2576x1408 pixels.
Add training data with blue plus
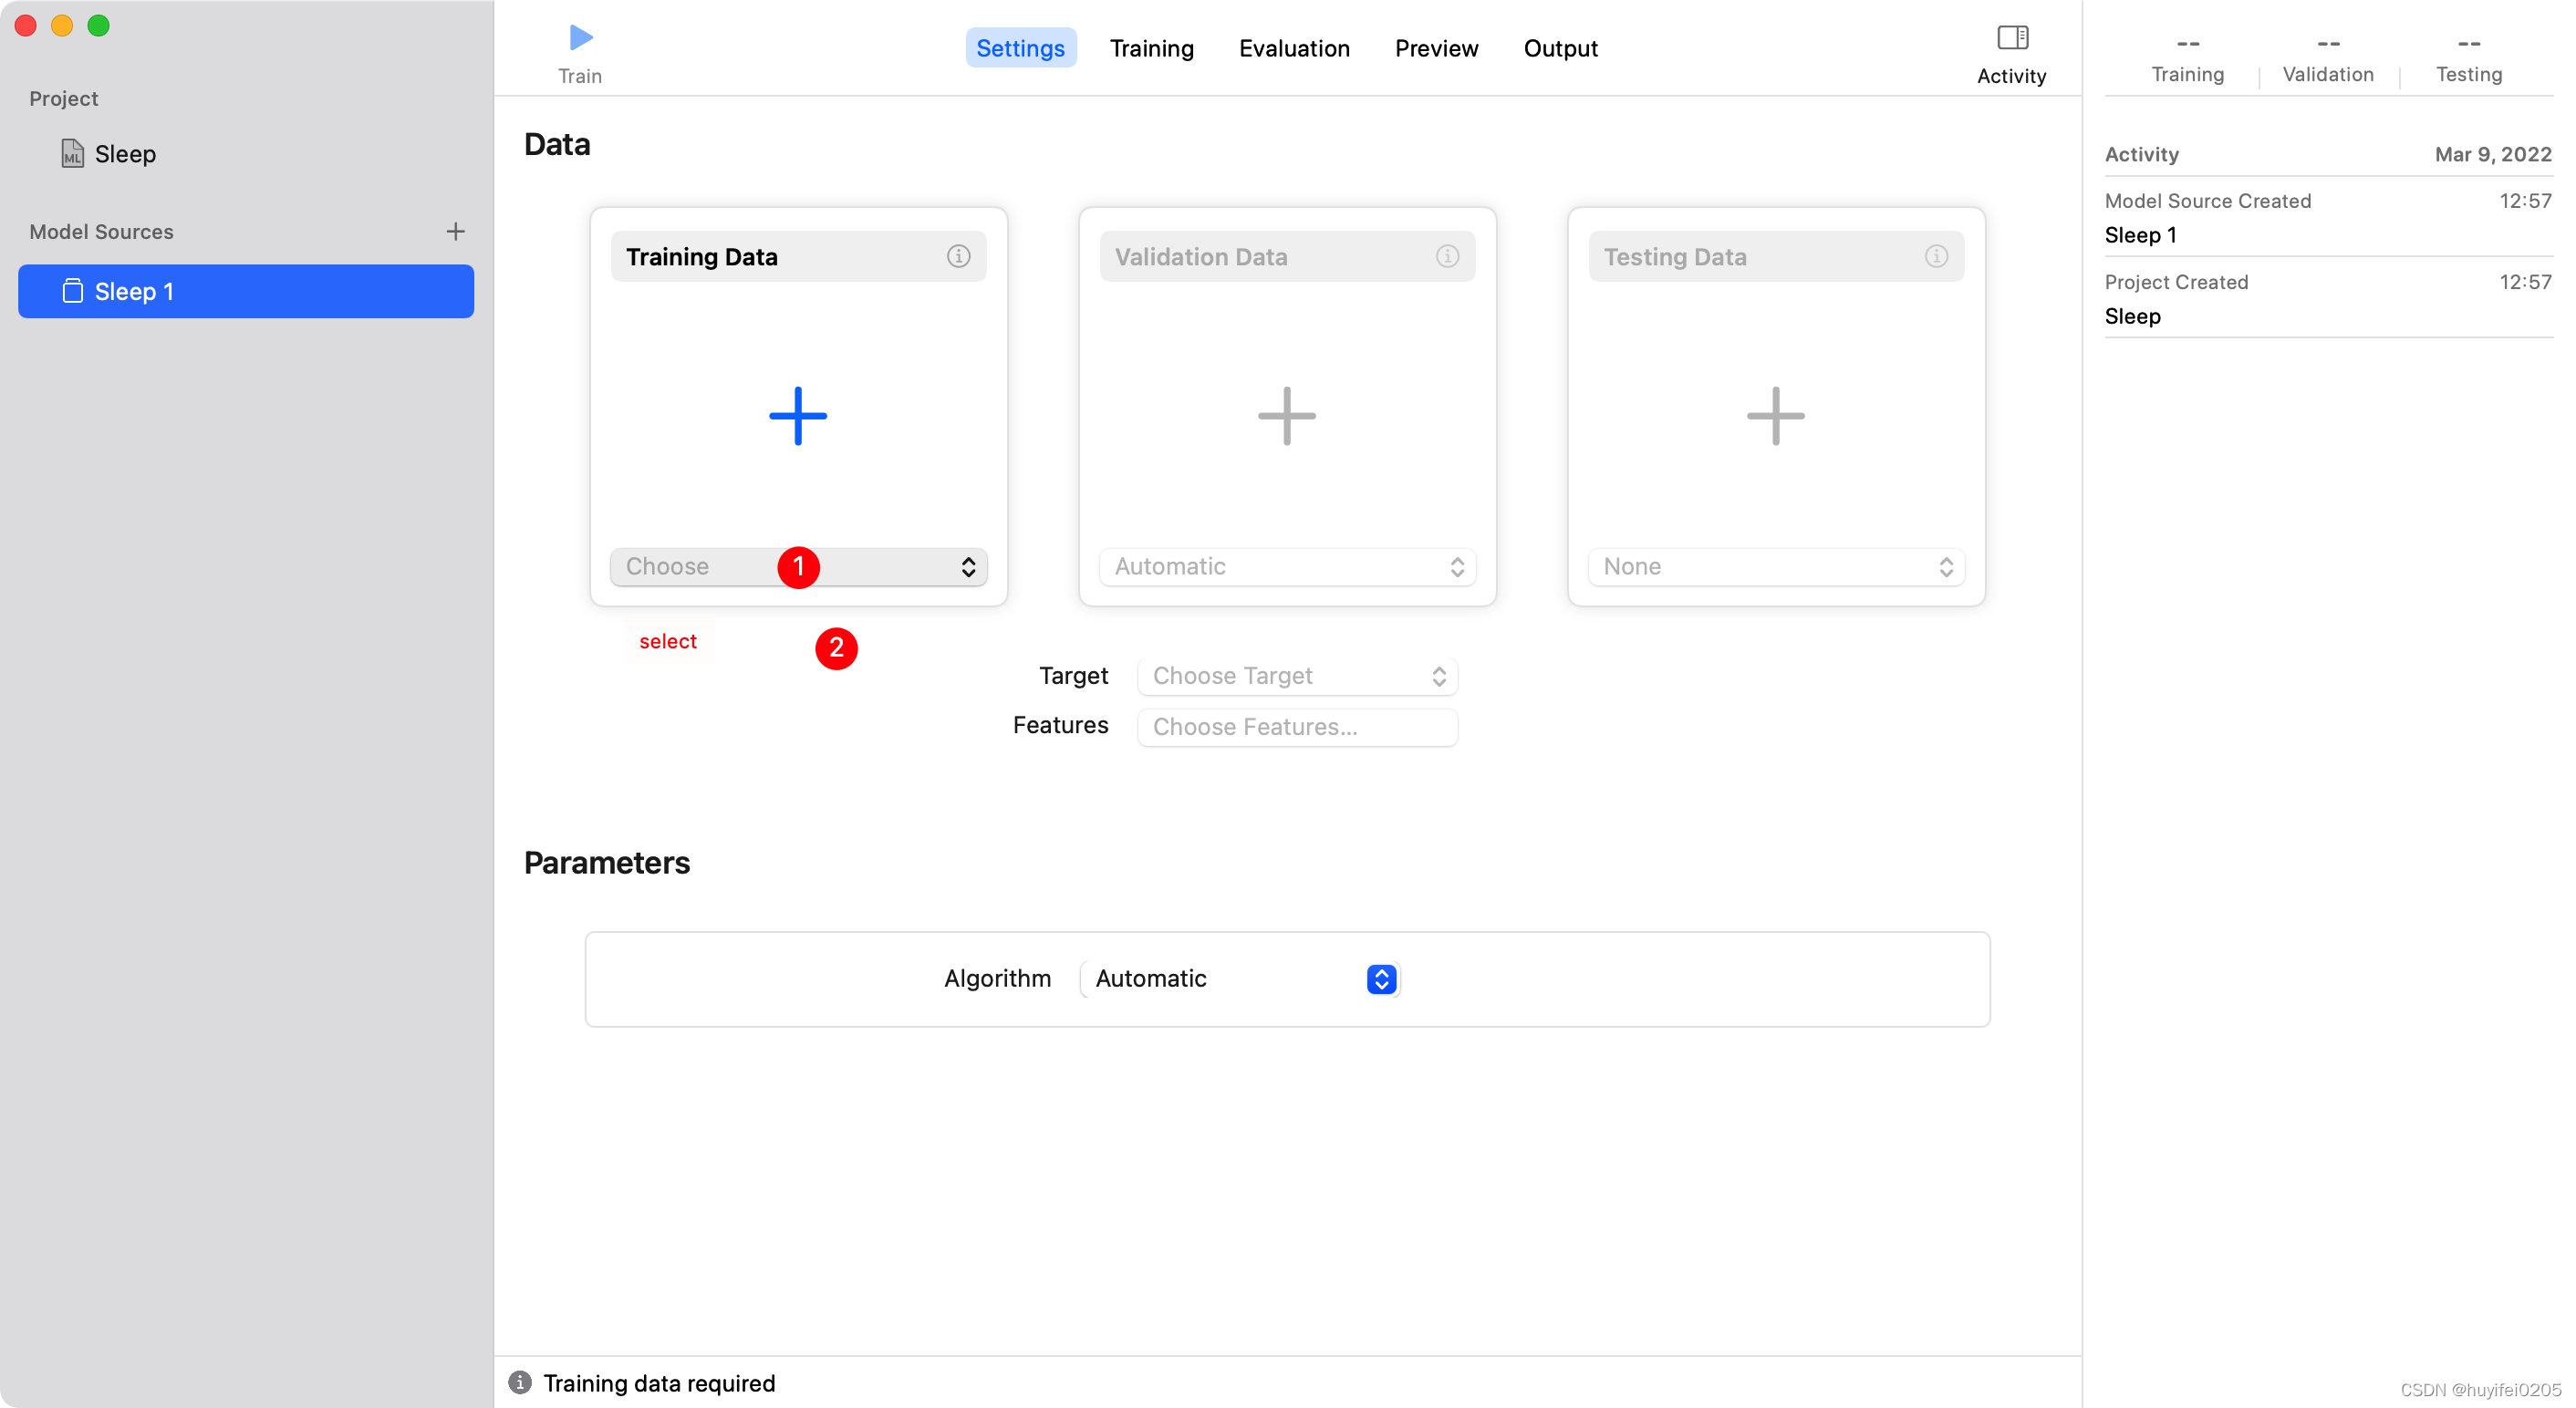pyautogui.click(x=798, y=416)
